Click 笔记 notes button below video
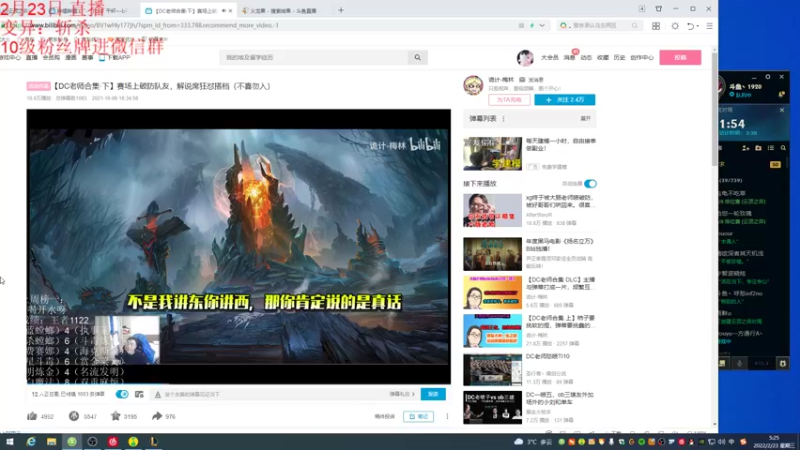Viewport: 800px width, 450px height. [418, 416]
